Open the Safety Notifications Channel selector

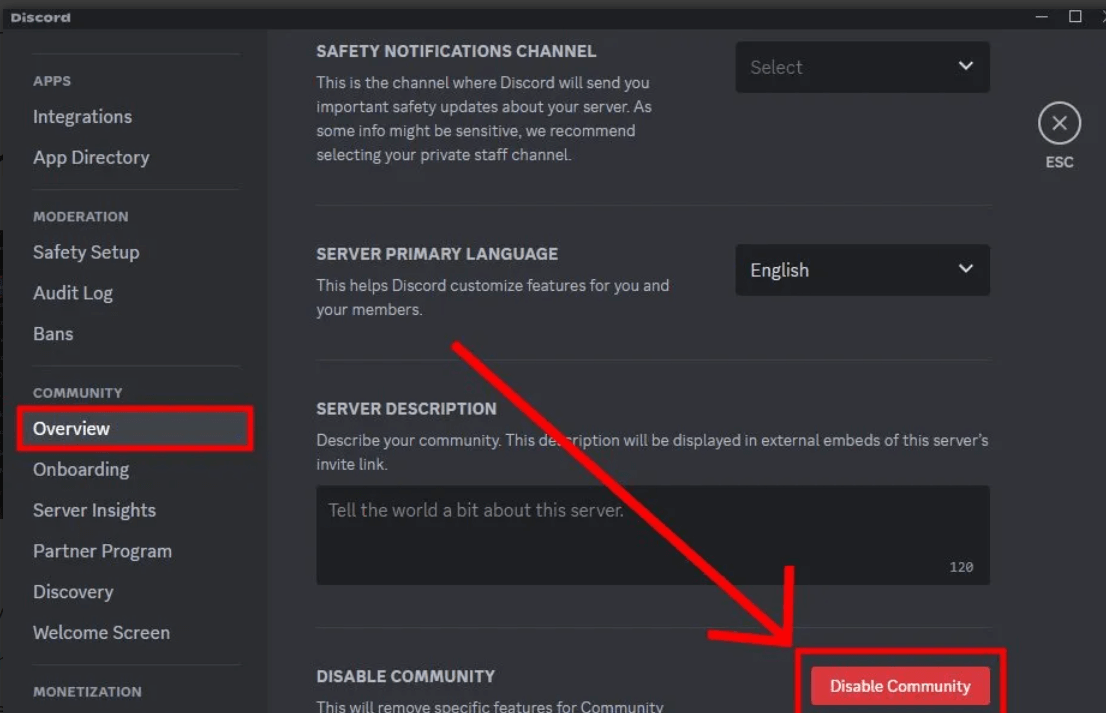(862, 67)
